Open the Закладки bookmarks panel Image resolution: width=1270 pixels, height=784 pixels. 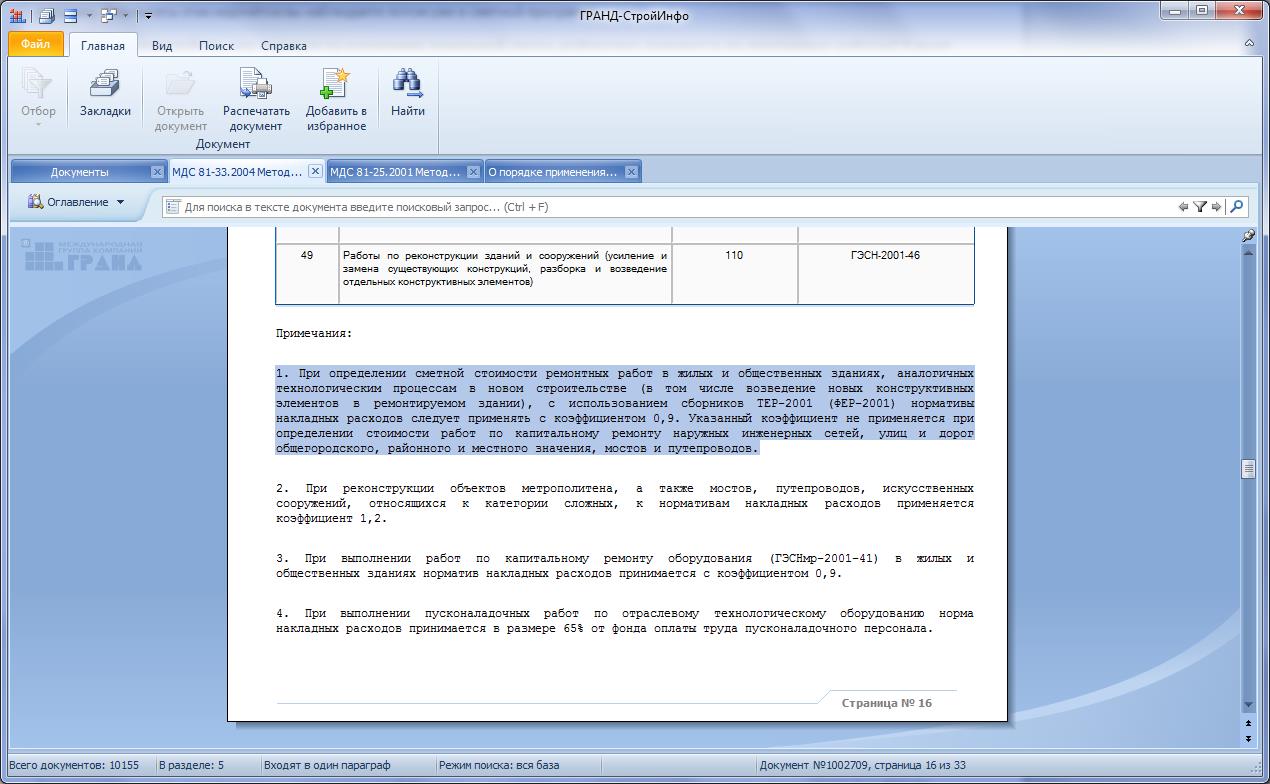105,93
